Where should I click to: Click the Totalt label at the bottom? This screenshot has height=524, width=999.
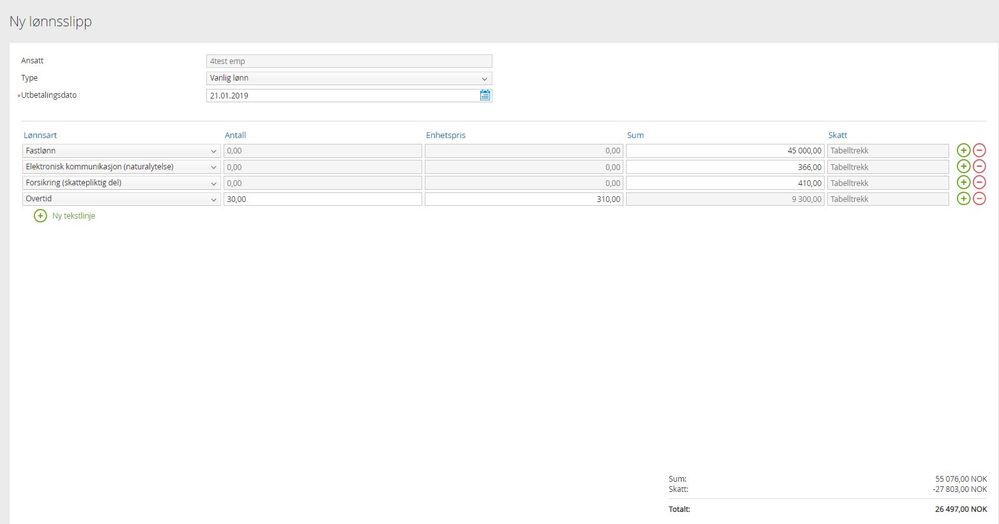tap(679, 509)
